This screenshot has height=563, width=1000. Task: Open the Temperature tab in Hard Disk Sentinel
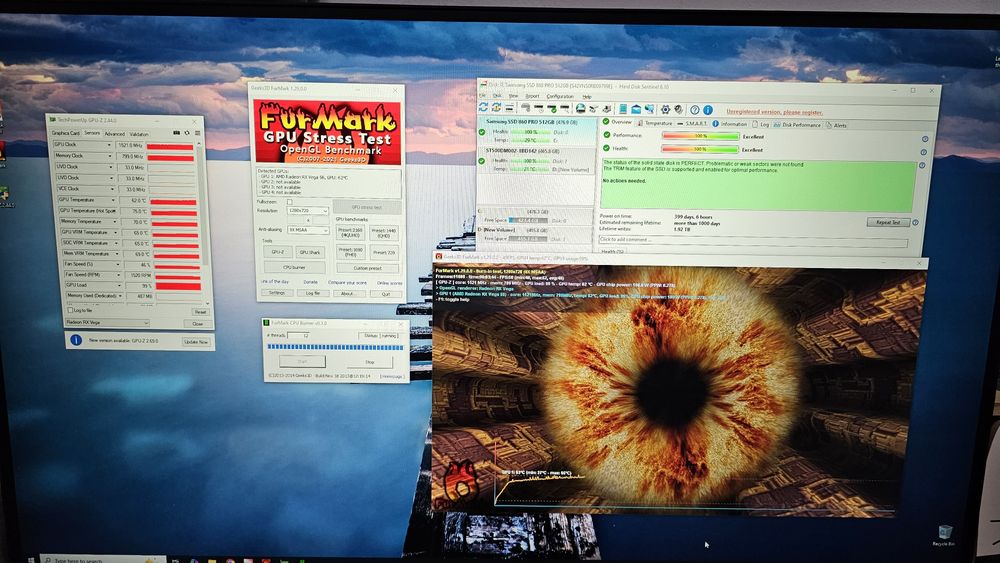click(656, 124)
